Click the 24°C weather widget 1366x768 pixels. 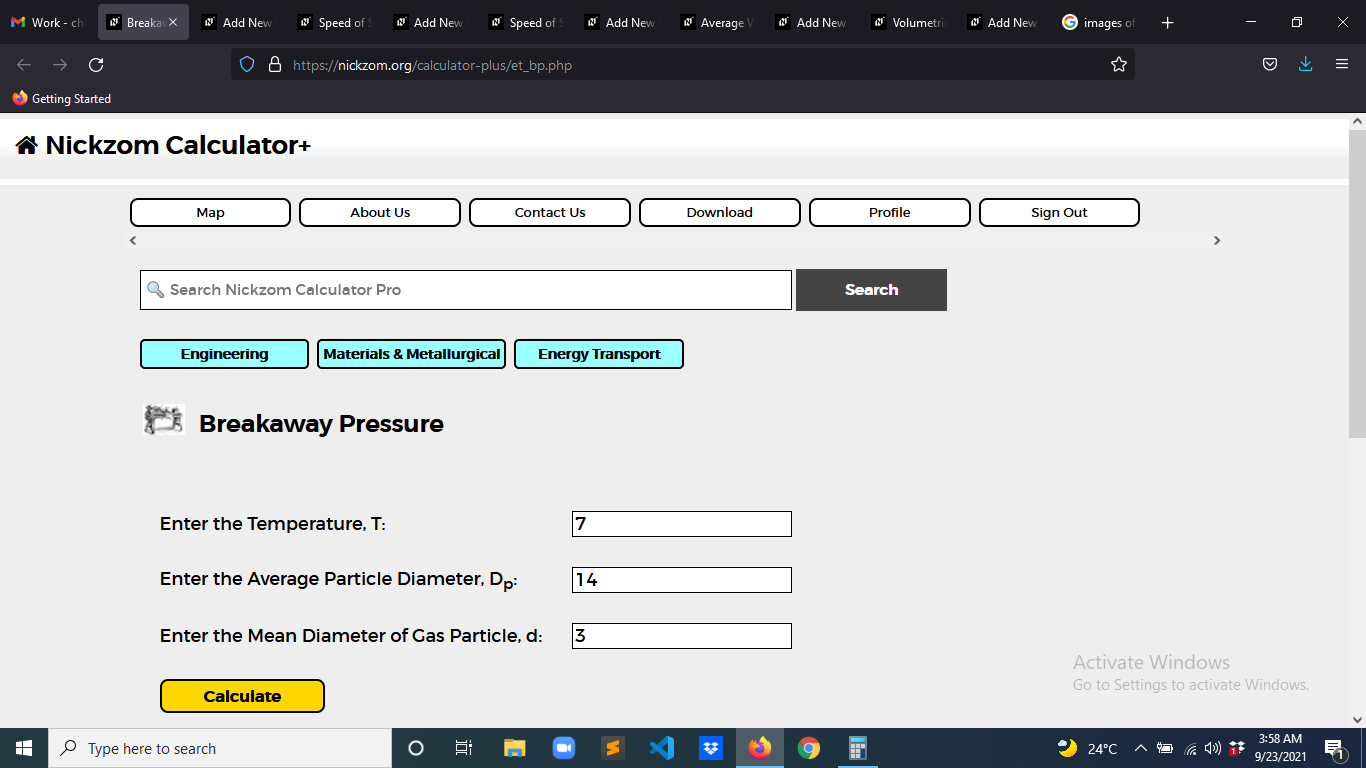(x=1087, y=748)
